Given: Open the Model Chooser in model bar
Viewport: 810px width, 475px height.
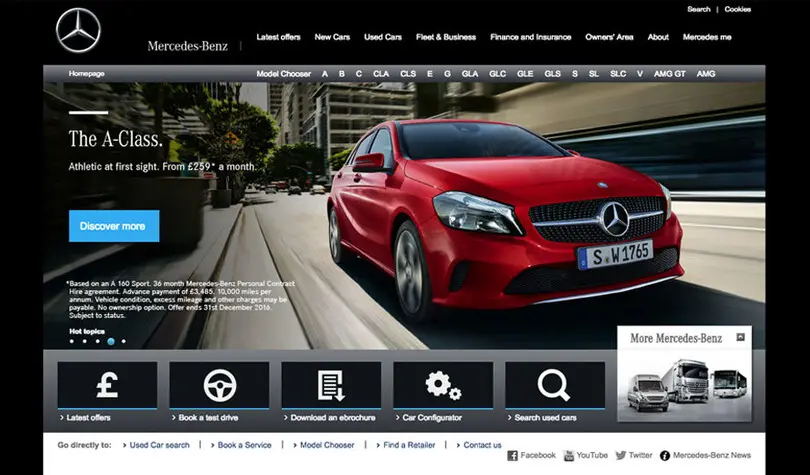Looking at the screenshot, I should click(x=284, y=74).
